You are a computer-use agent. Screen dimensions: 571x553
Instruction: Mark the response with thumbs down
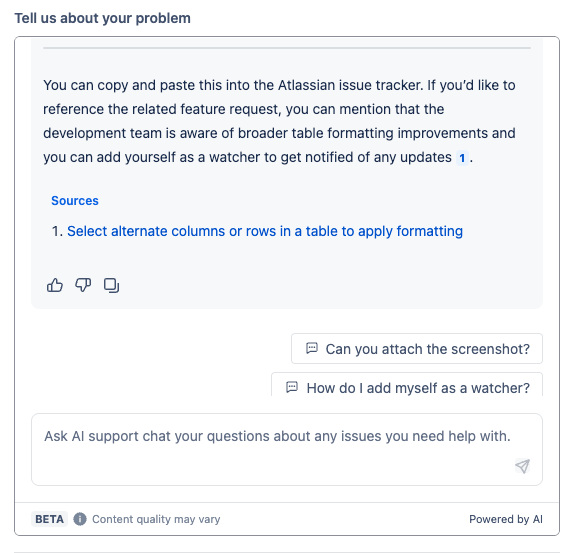click(x=83, y=285)
